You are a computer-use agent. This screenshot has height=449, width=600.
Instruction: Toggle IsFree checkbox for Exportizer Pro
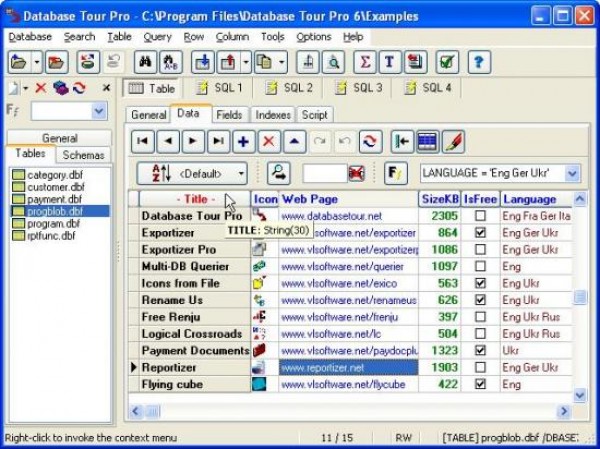[x=480, y=250]
